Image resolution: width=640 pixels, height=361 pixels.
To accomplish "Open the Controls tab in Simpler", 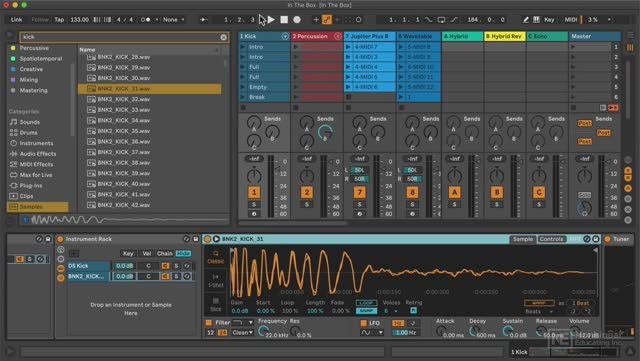I will 551,239.
